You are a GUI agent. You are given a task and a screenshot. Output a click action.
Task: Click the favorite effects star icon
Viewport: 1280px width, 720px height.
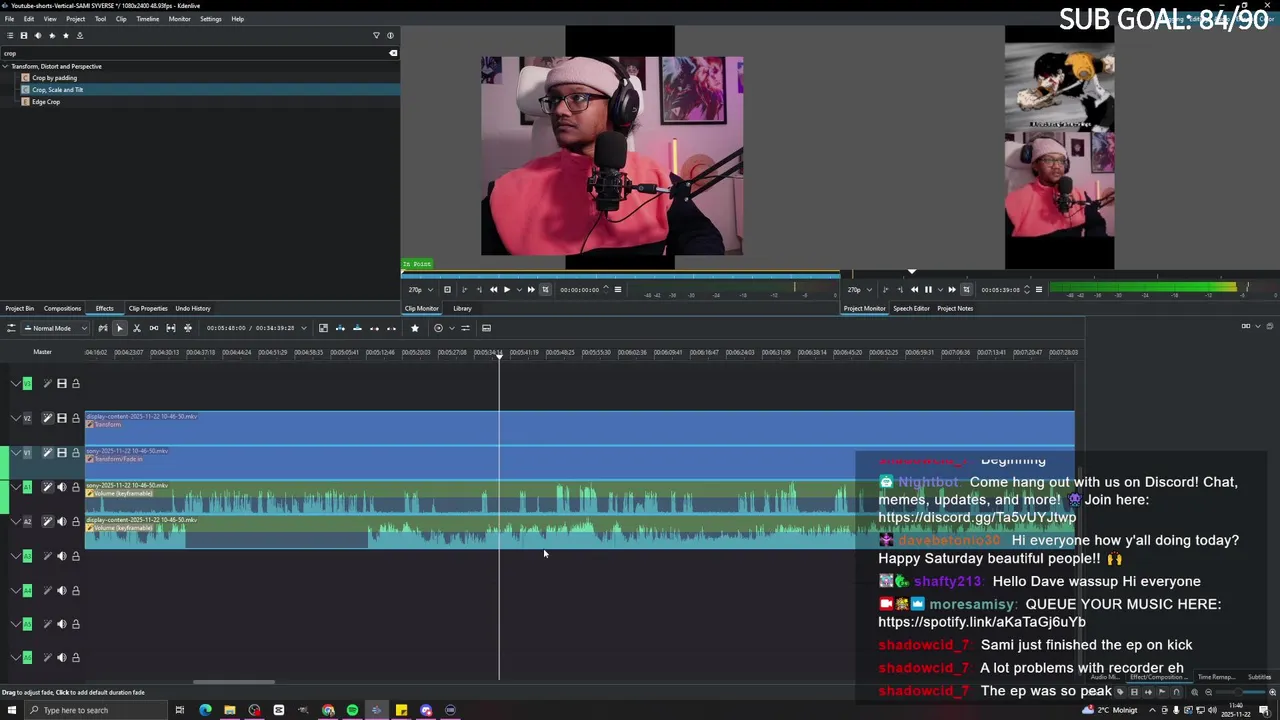(415, 328)
